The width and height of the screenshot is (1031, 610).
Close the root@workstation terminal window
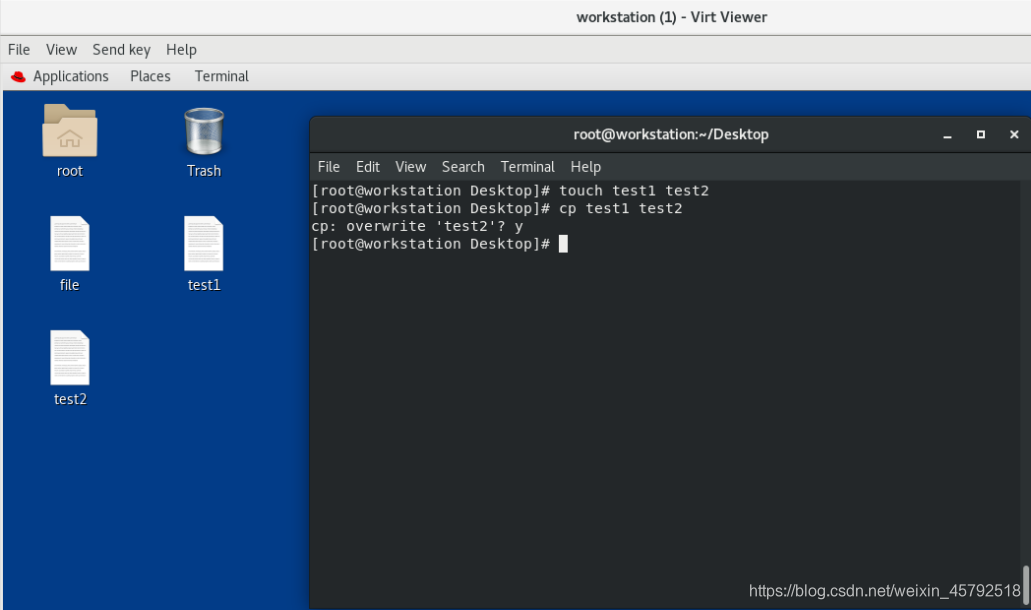pyautogui.click(x=1014, y=134)
